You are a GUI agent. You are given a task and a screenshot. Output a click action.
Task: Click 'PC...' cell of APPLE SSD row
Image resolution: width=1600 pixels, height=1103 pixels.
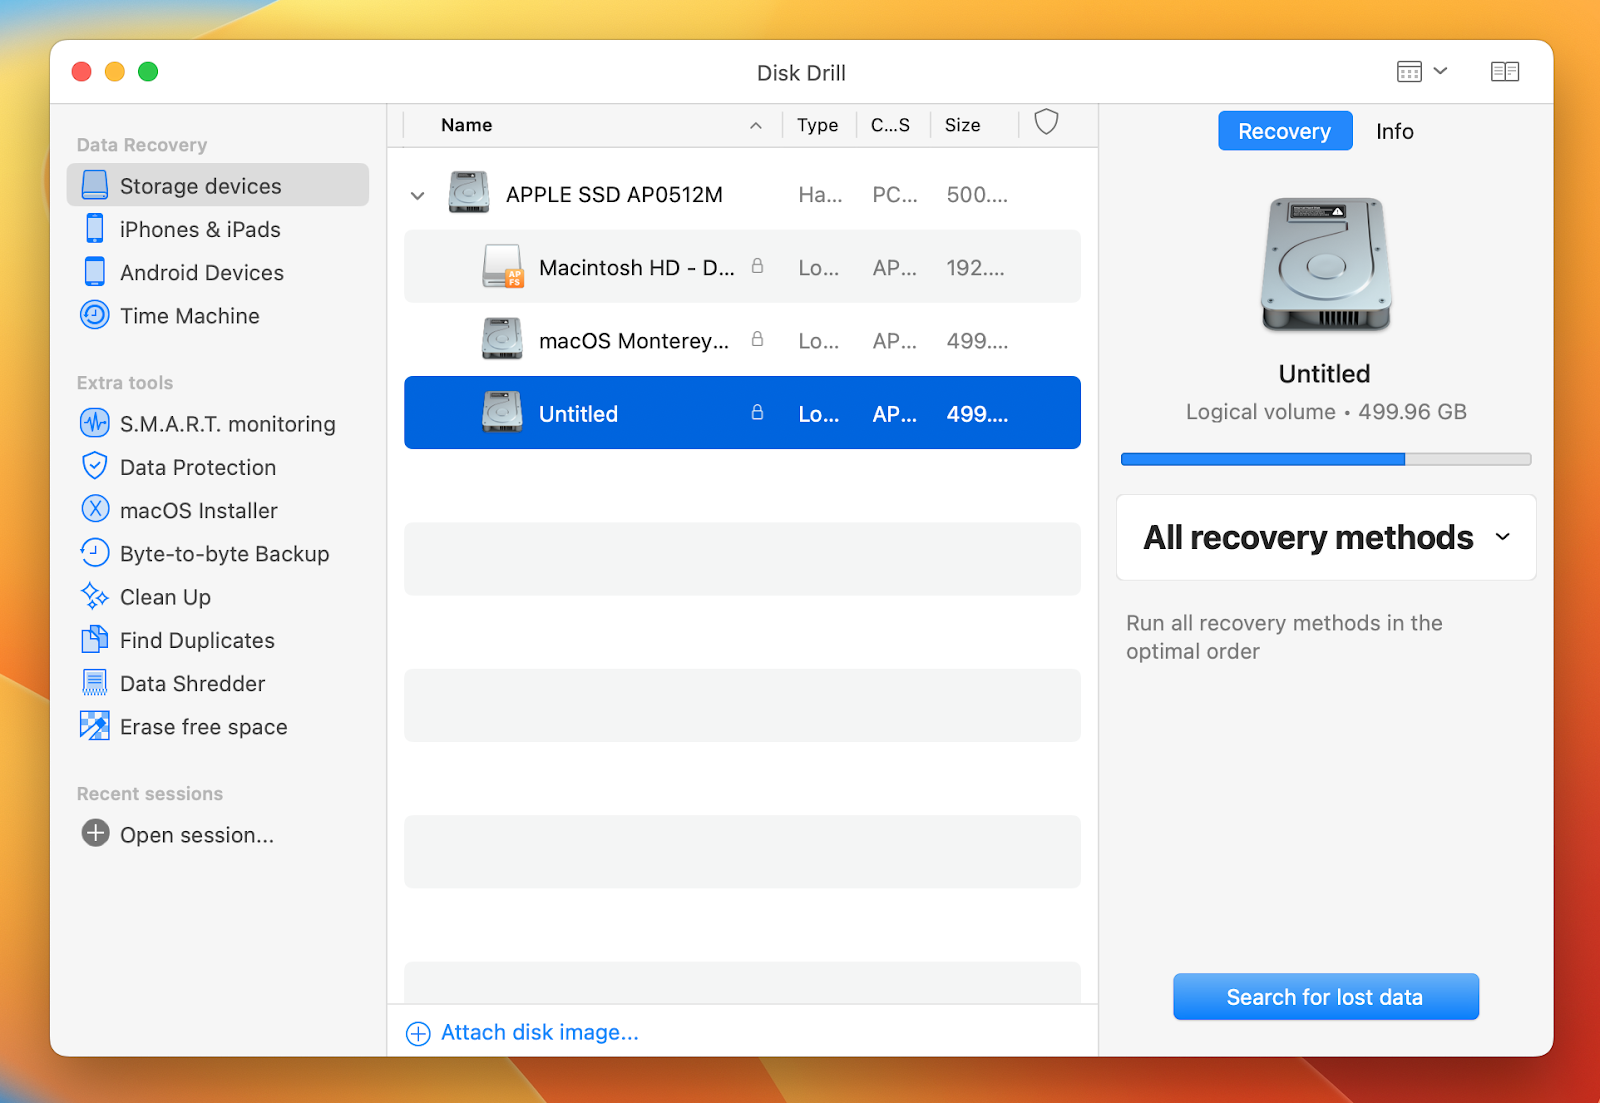[x=894, y=195]
